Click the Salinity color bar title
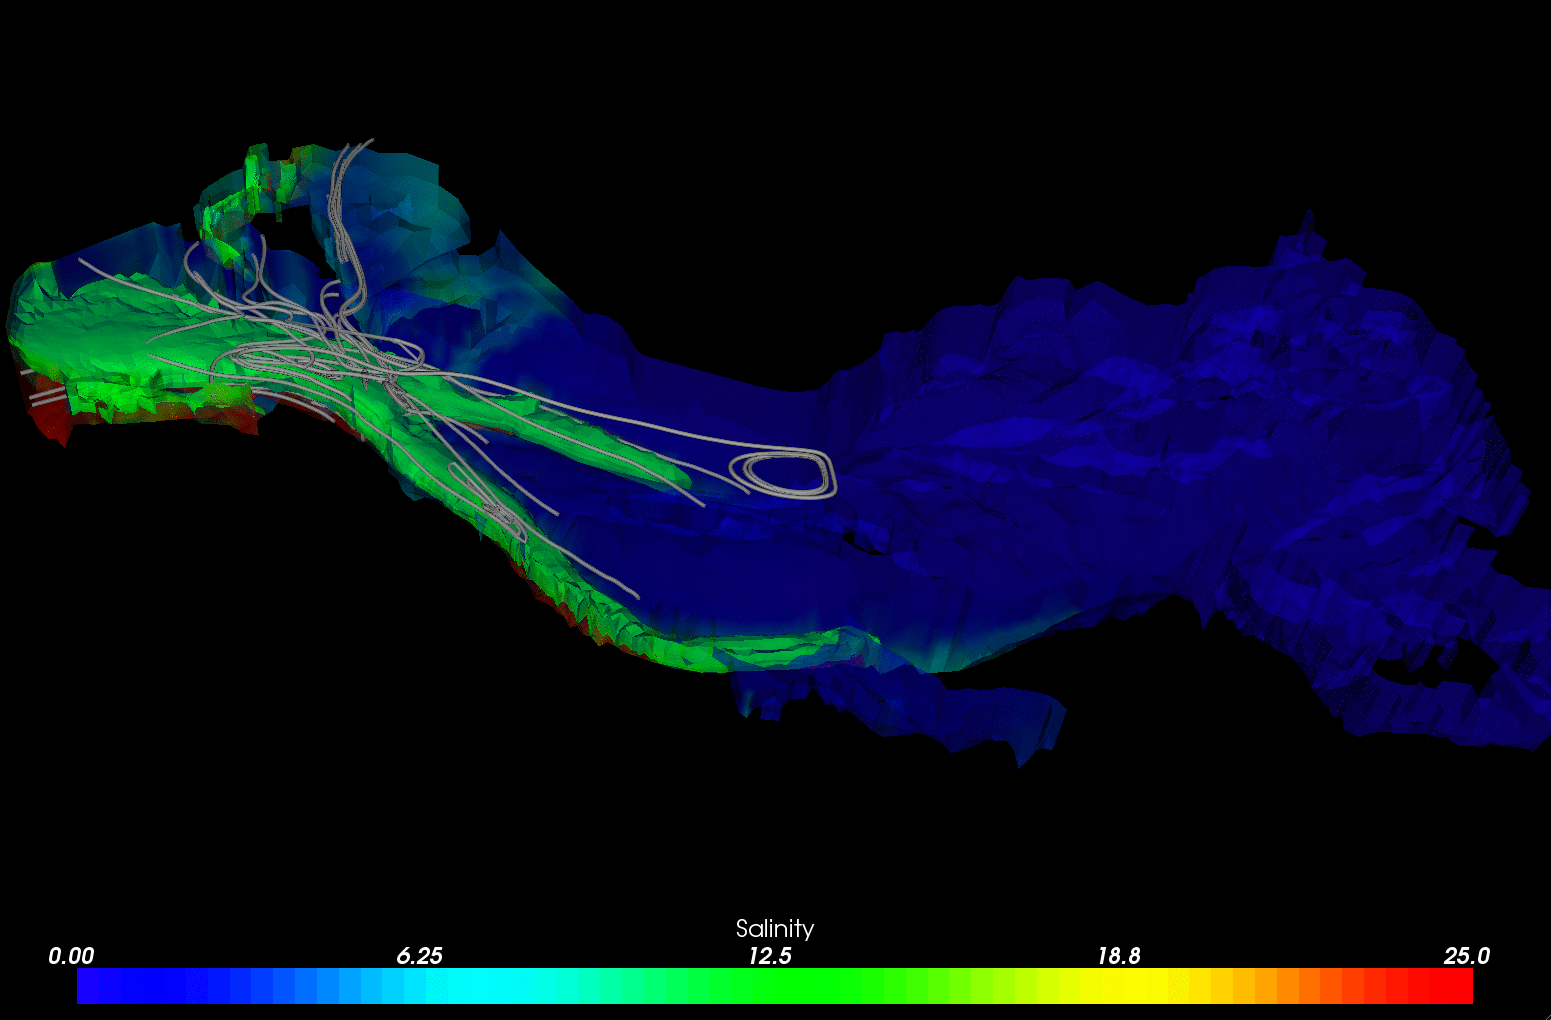1551x1020 pixels. [774, 928]
